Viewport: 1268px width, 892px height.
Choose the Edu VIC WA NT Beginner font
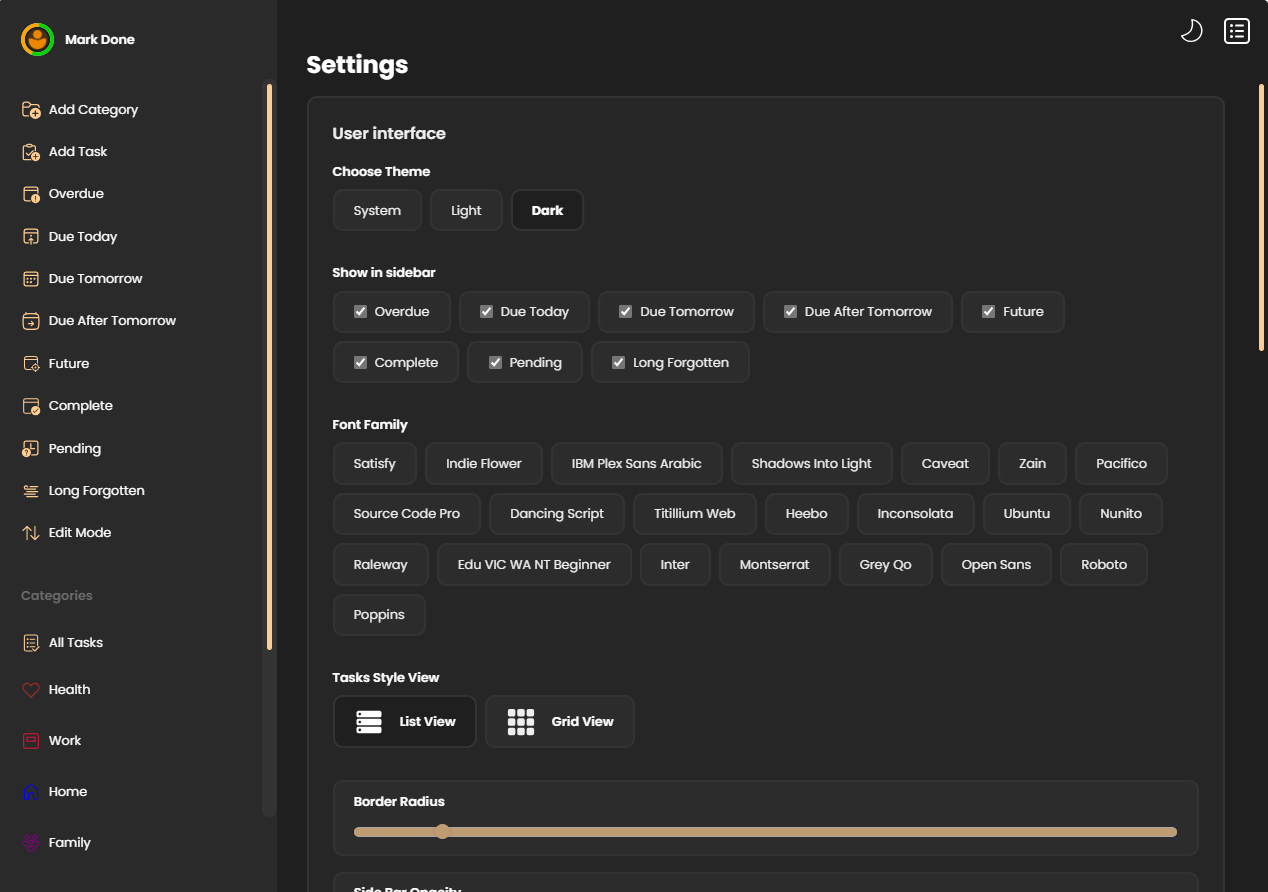click(534, 565)
